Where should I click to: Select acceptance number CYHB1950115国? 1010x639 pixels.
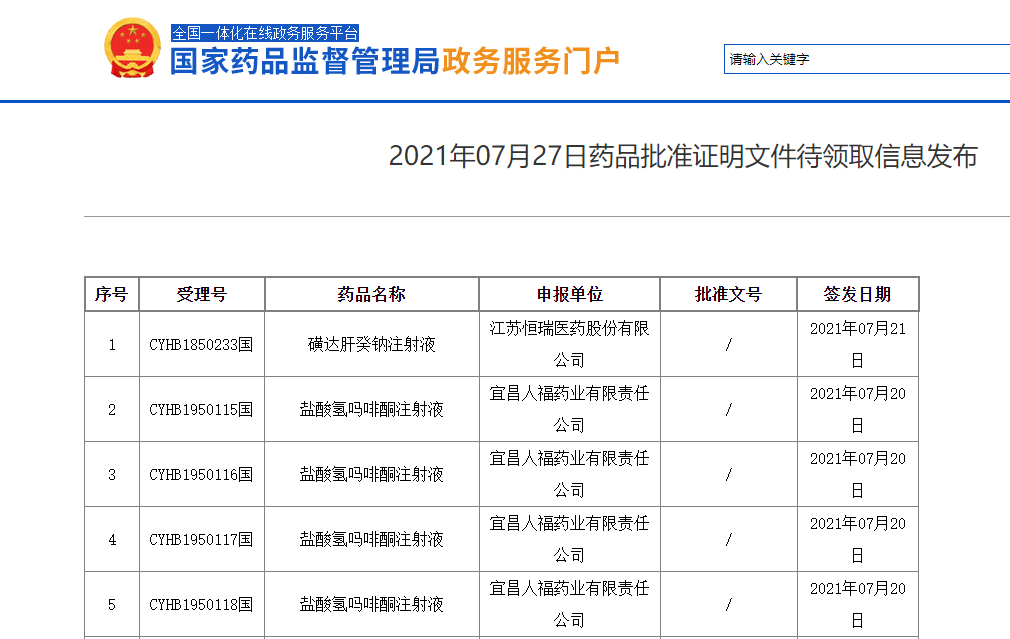click(x=201, y=410)
